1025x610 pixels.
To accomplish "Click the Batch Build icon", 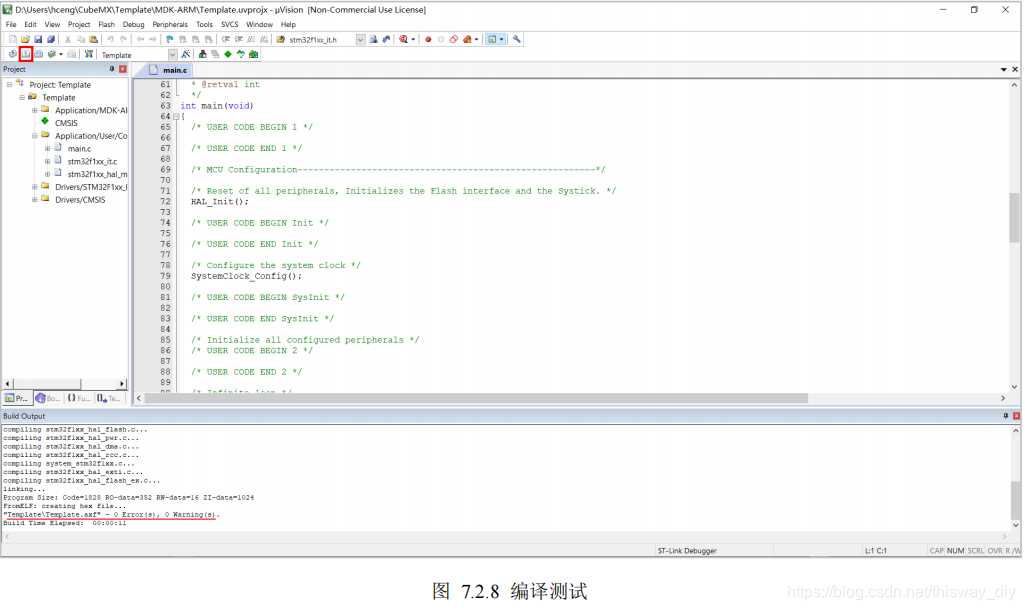I will click(x=51, y=54).
